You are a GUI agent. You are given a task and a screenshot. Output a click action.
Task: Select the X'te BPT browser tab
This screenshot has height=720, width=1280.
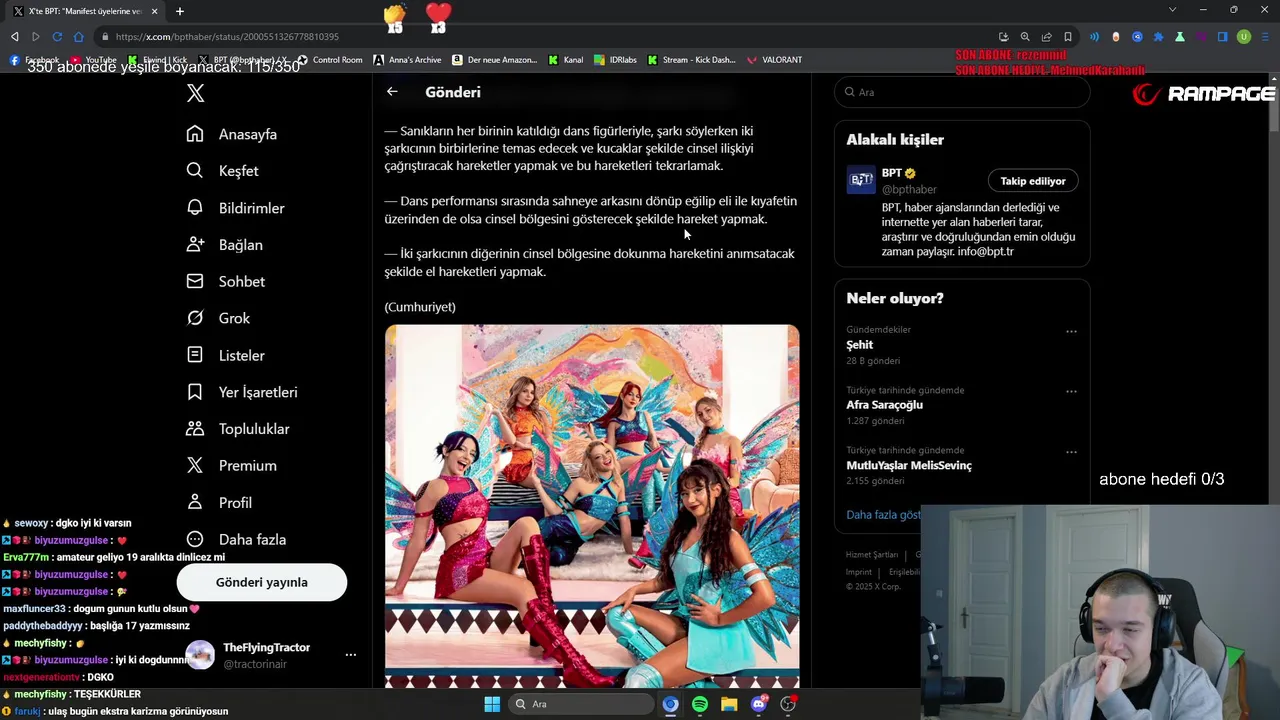(x=86, y=11)
